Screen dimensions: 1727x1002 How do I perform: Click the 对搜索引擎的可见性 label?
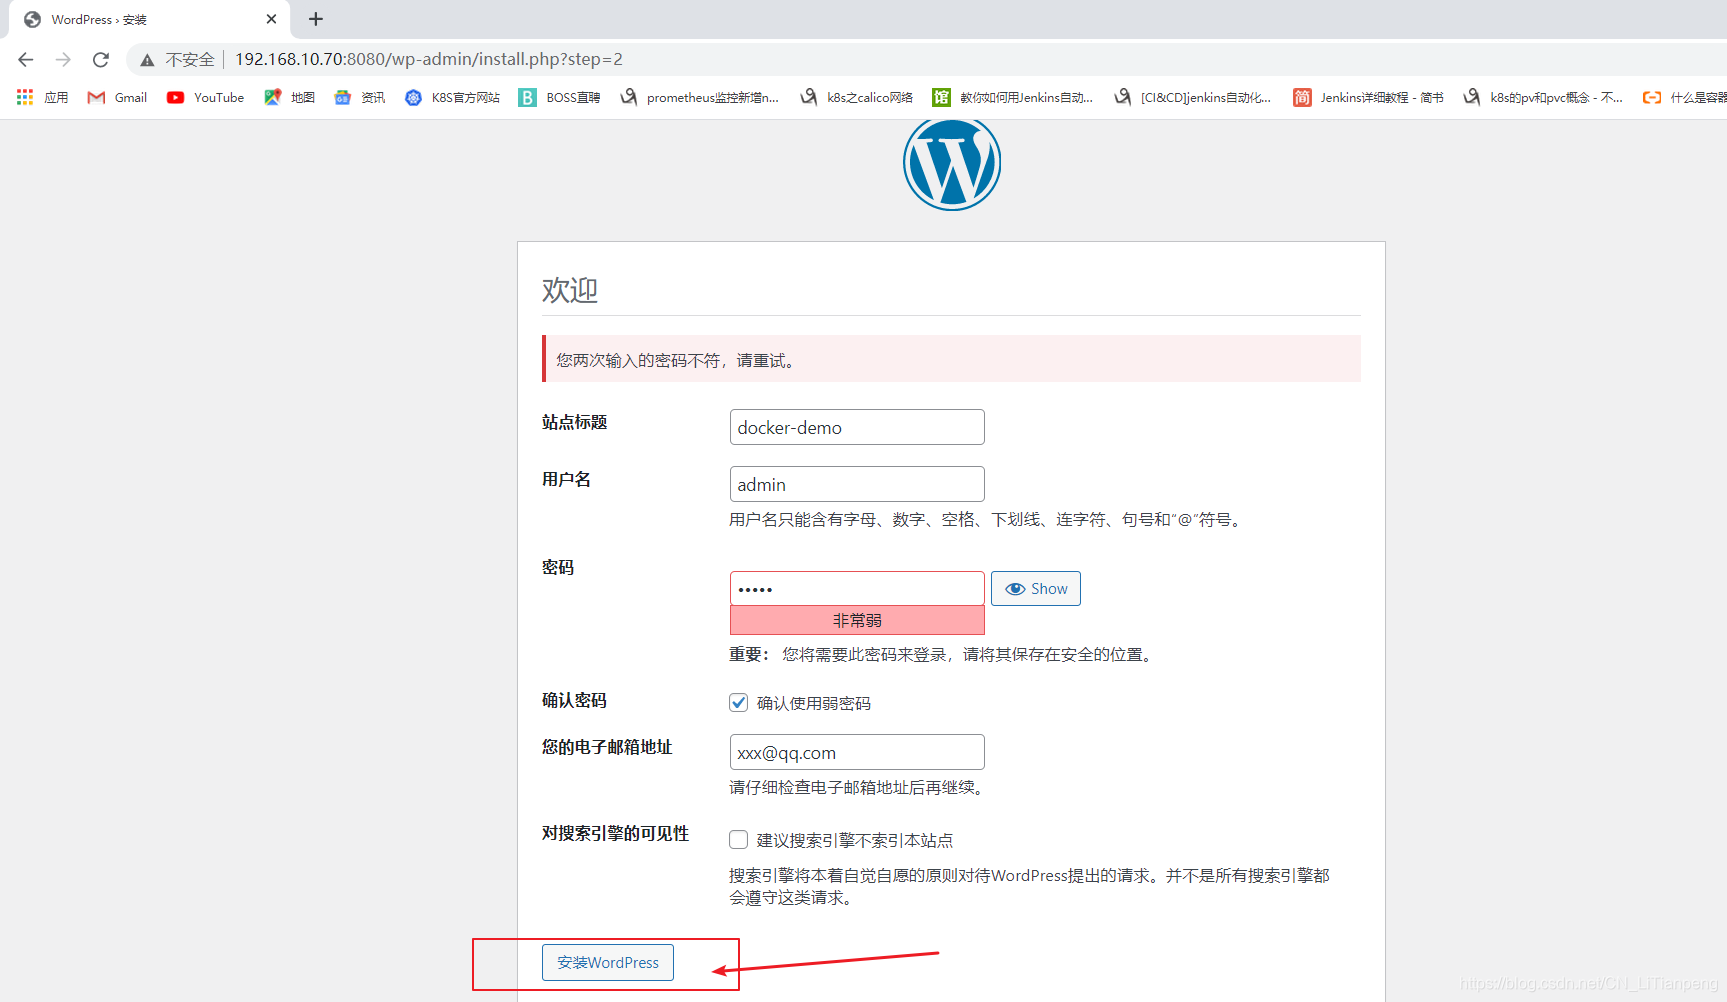click(616, 833)
